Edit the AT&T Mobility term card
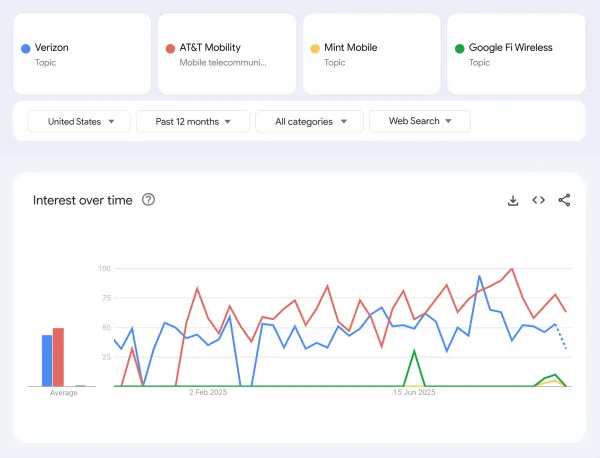Viewport: 600px width, 458px height. (228, 54)
